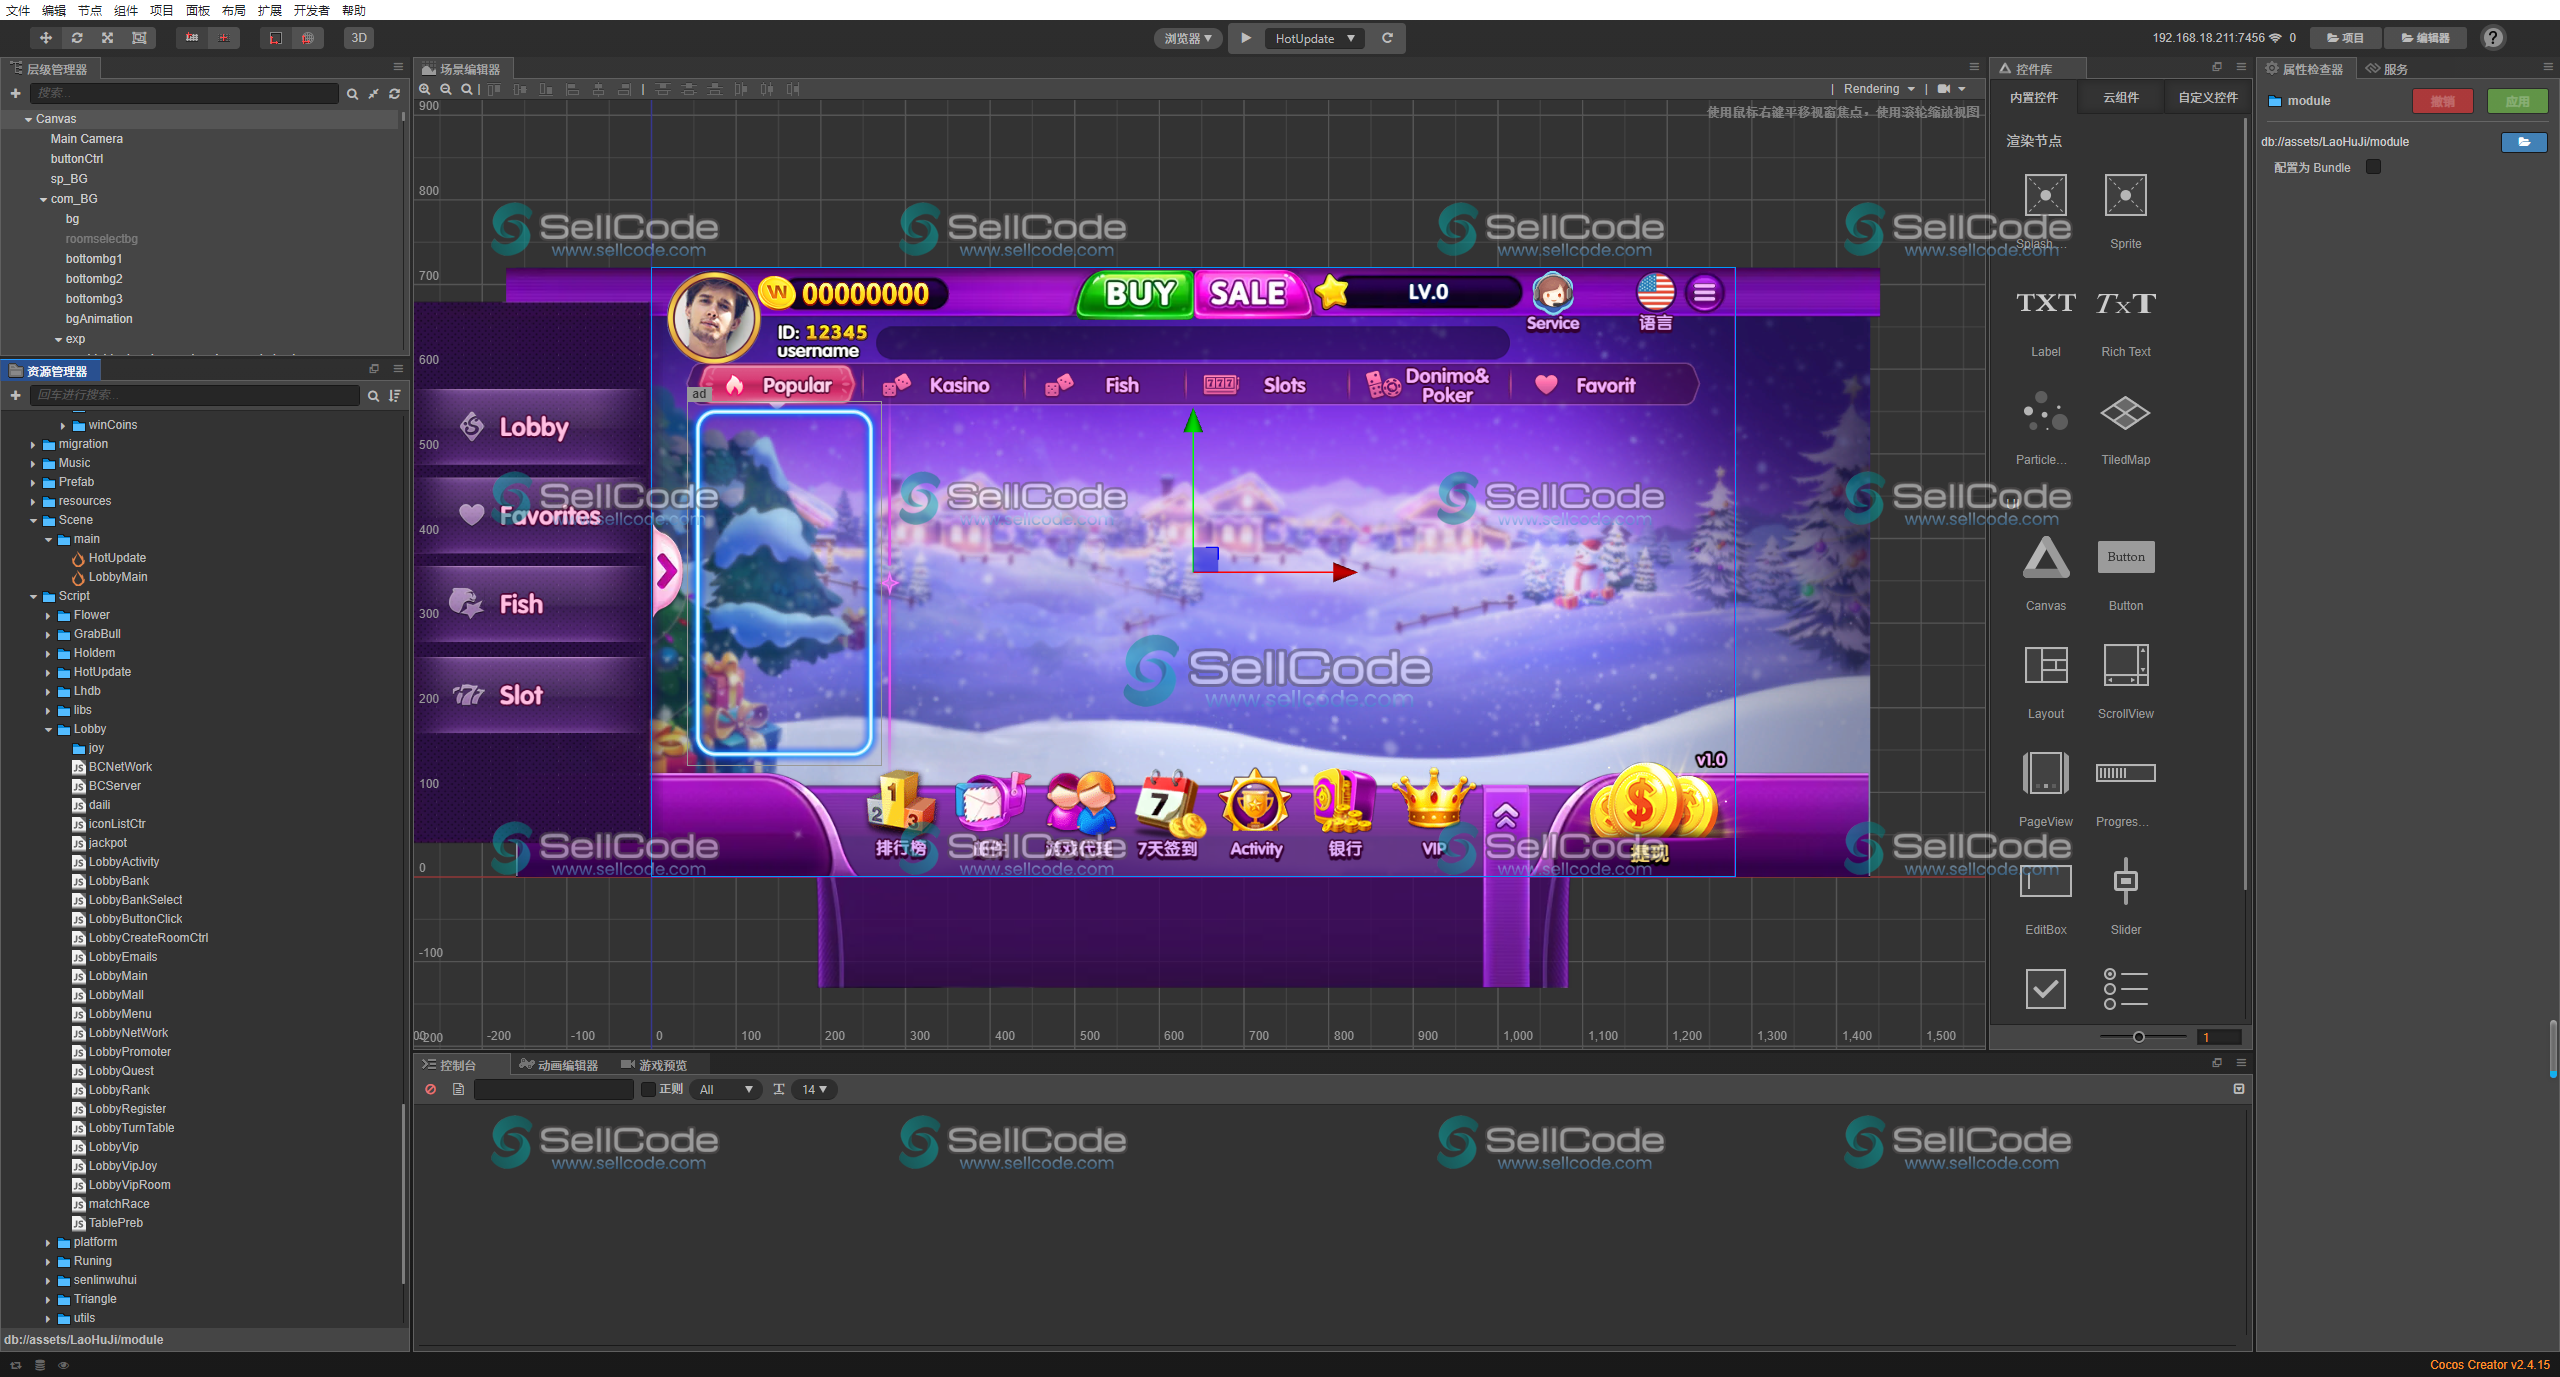This screenshot has width=2560, height=1377.
Task: Select the rect transform tool
Action: pos(139,38)
